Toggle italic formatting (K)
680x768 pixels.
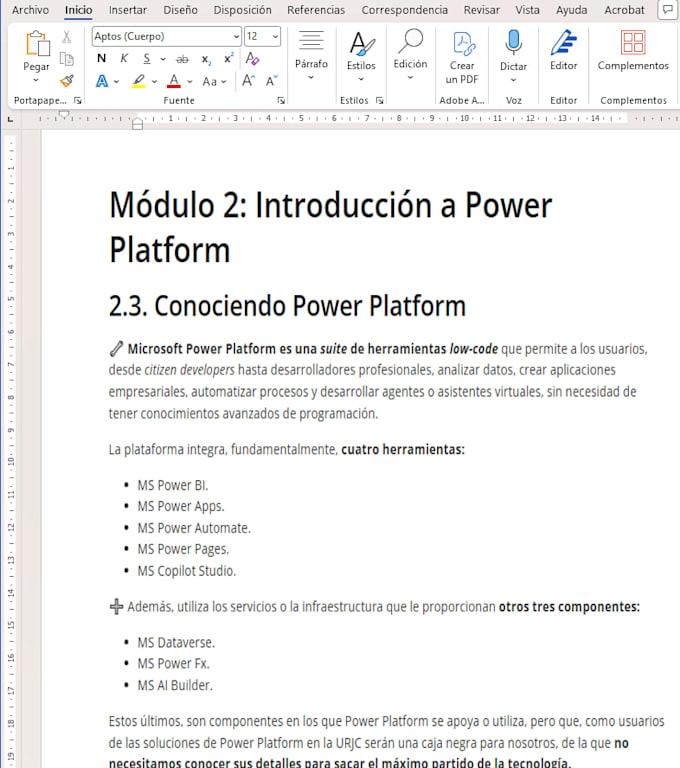[x=124, y=59]
